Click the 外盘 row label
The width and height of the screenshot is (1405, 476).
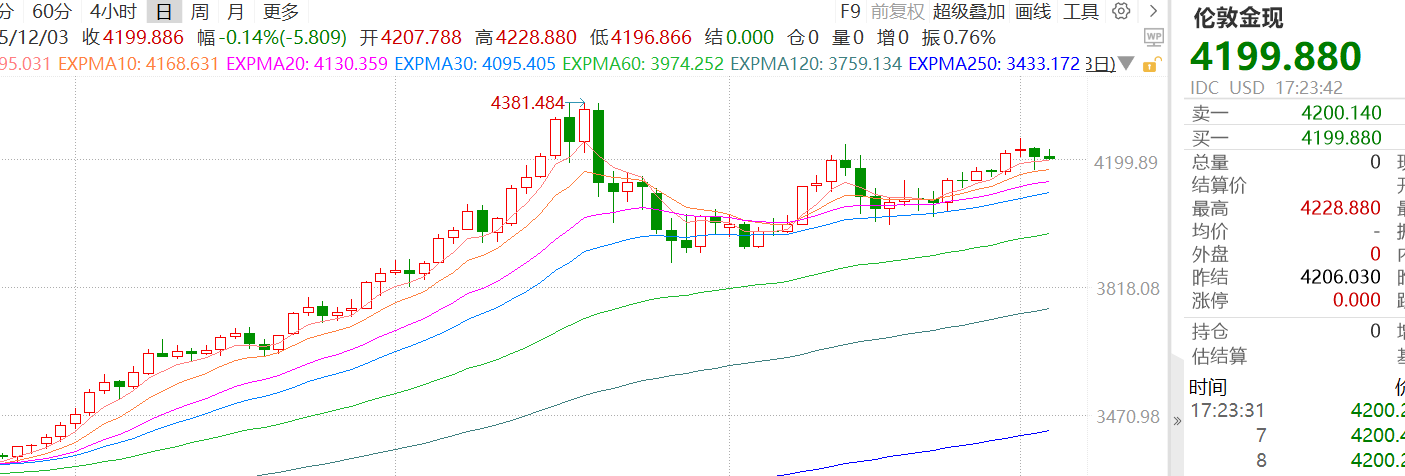(1211, 254)
